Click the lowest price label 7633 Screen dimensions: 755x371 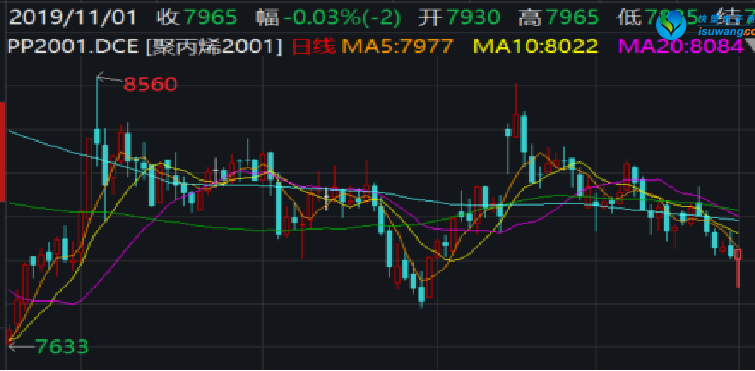pos(62,346)
